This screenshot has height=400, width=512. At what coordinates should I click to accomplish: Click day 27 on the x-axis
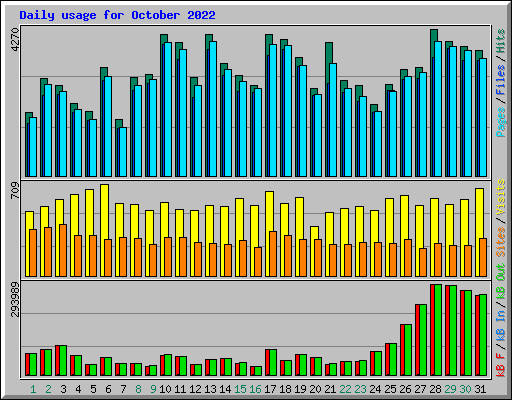coord(420,389)
